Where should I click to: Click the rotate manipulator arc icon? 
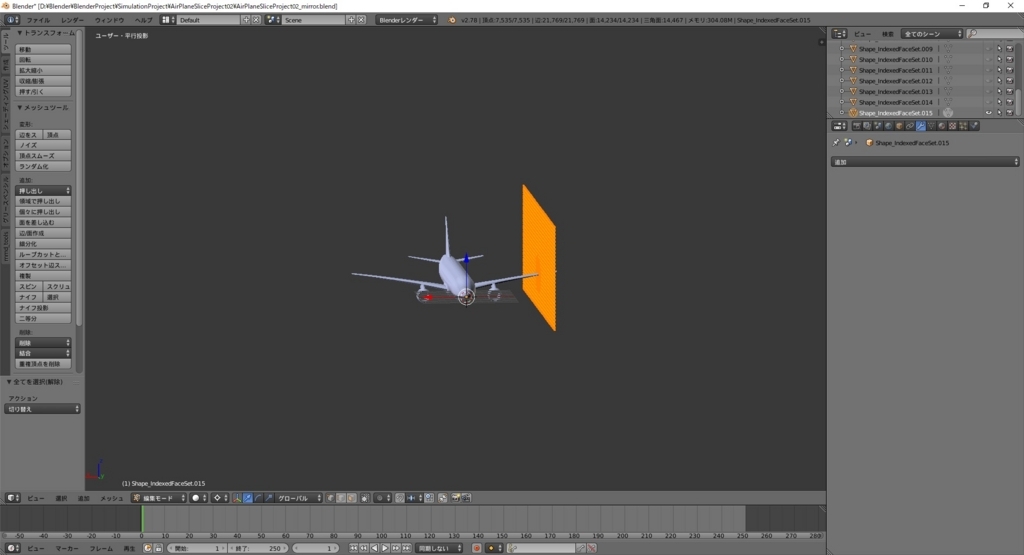(x=259, y=498)
